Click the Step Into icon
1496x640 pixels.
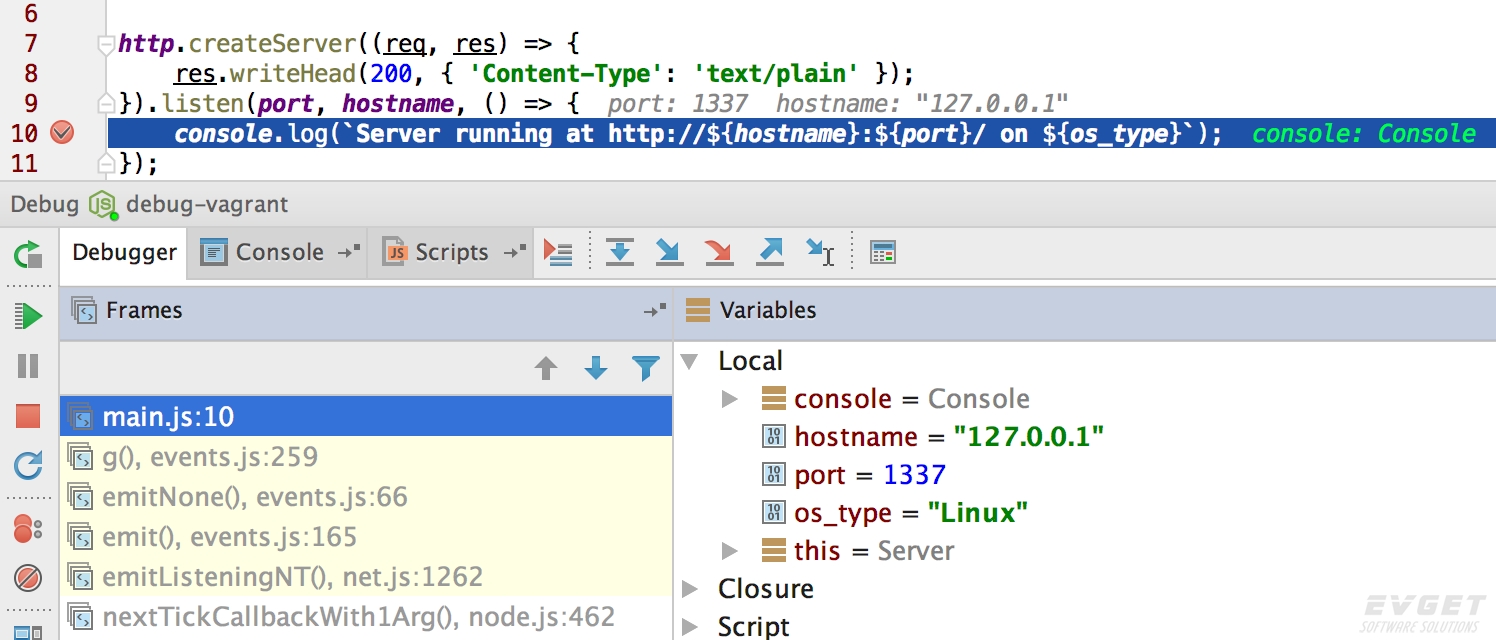pos(669,252)
